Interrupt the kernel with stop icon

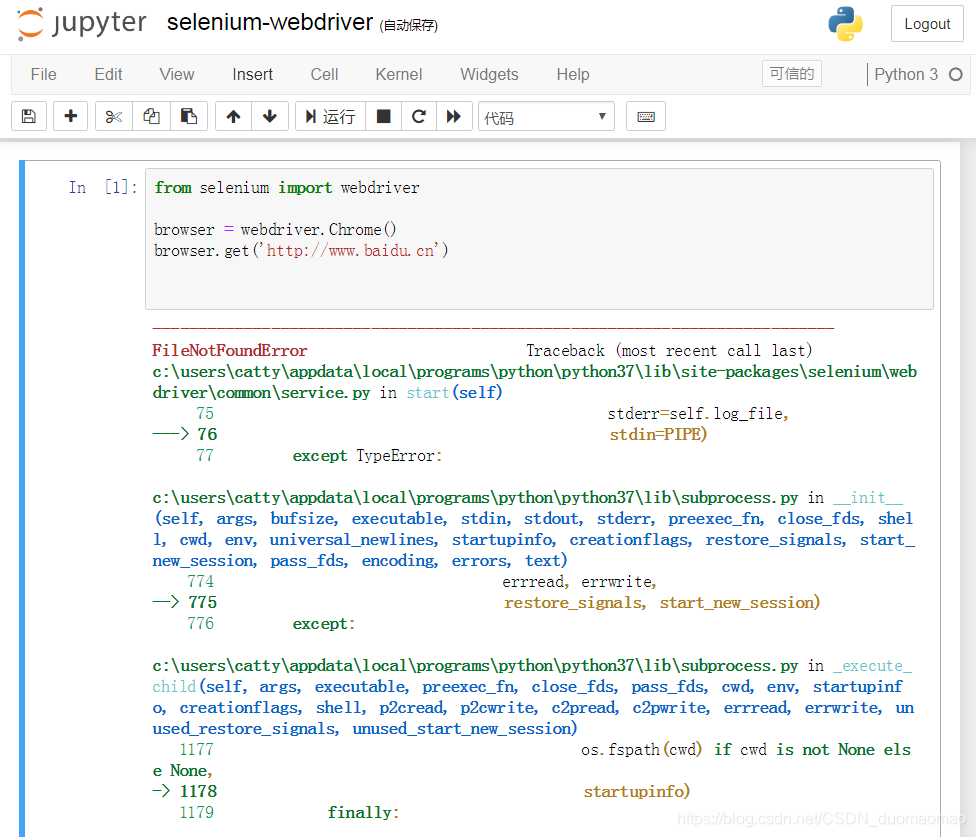[x=383, y=116]
